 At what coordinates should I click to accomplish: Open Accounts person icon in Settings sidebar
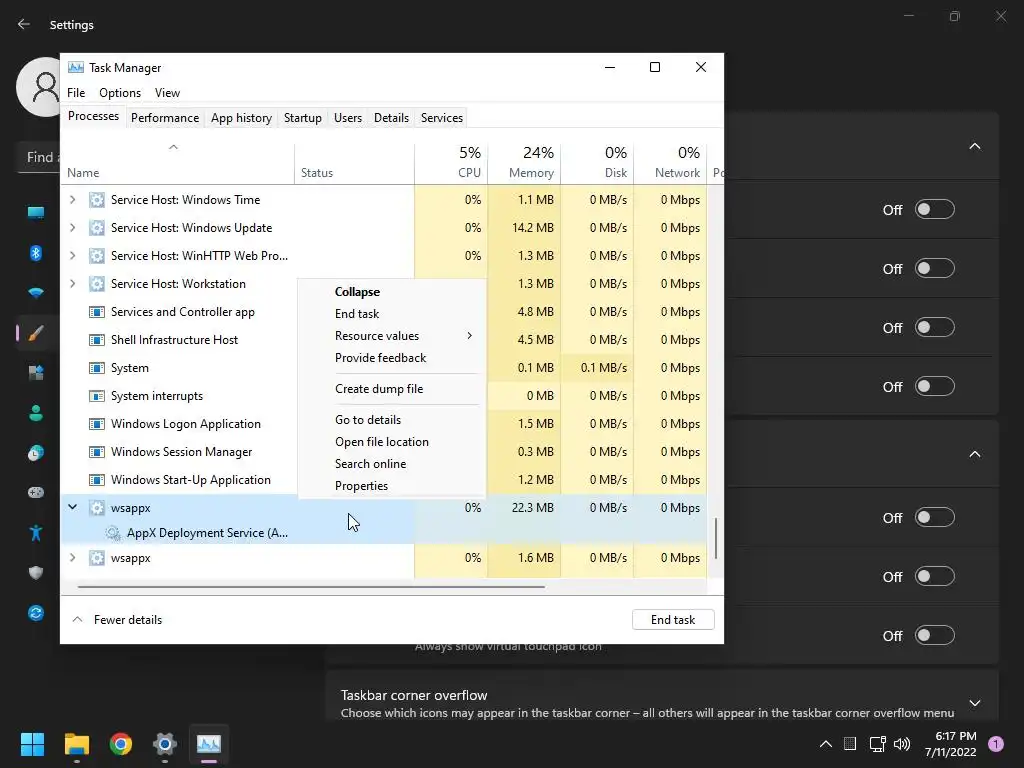(x=36, y=413)
